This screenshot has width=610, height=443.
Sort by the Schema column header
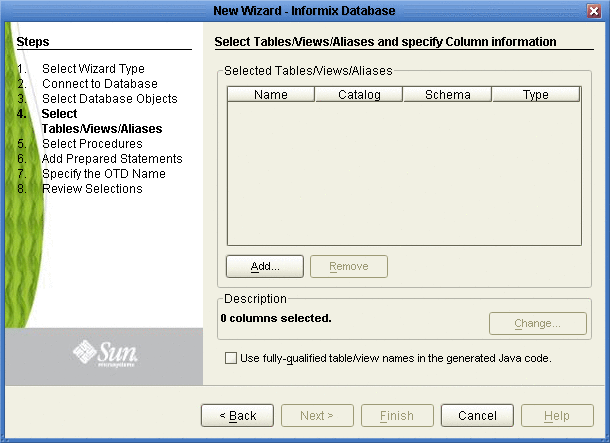pos(447,95)
